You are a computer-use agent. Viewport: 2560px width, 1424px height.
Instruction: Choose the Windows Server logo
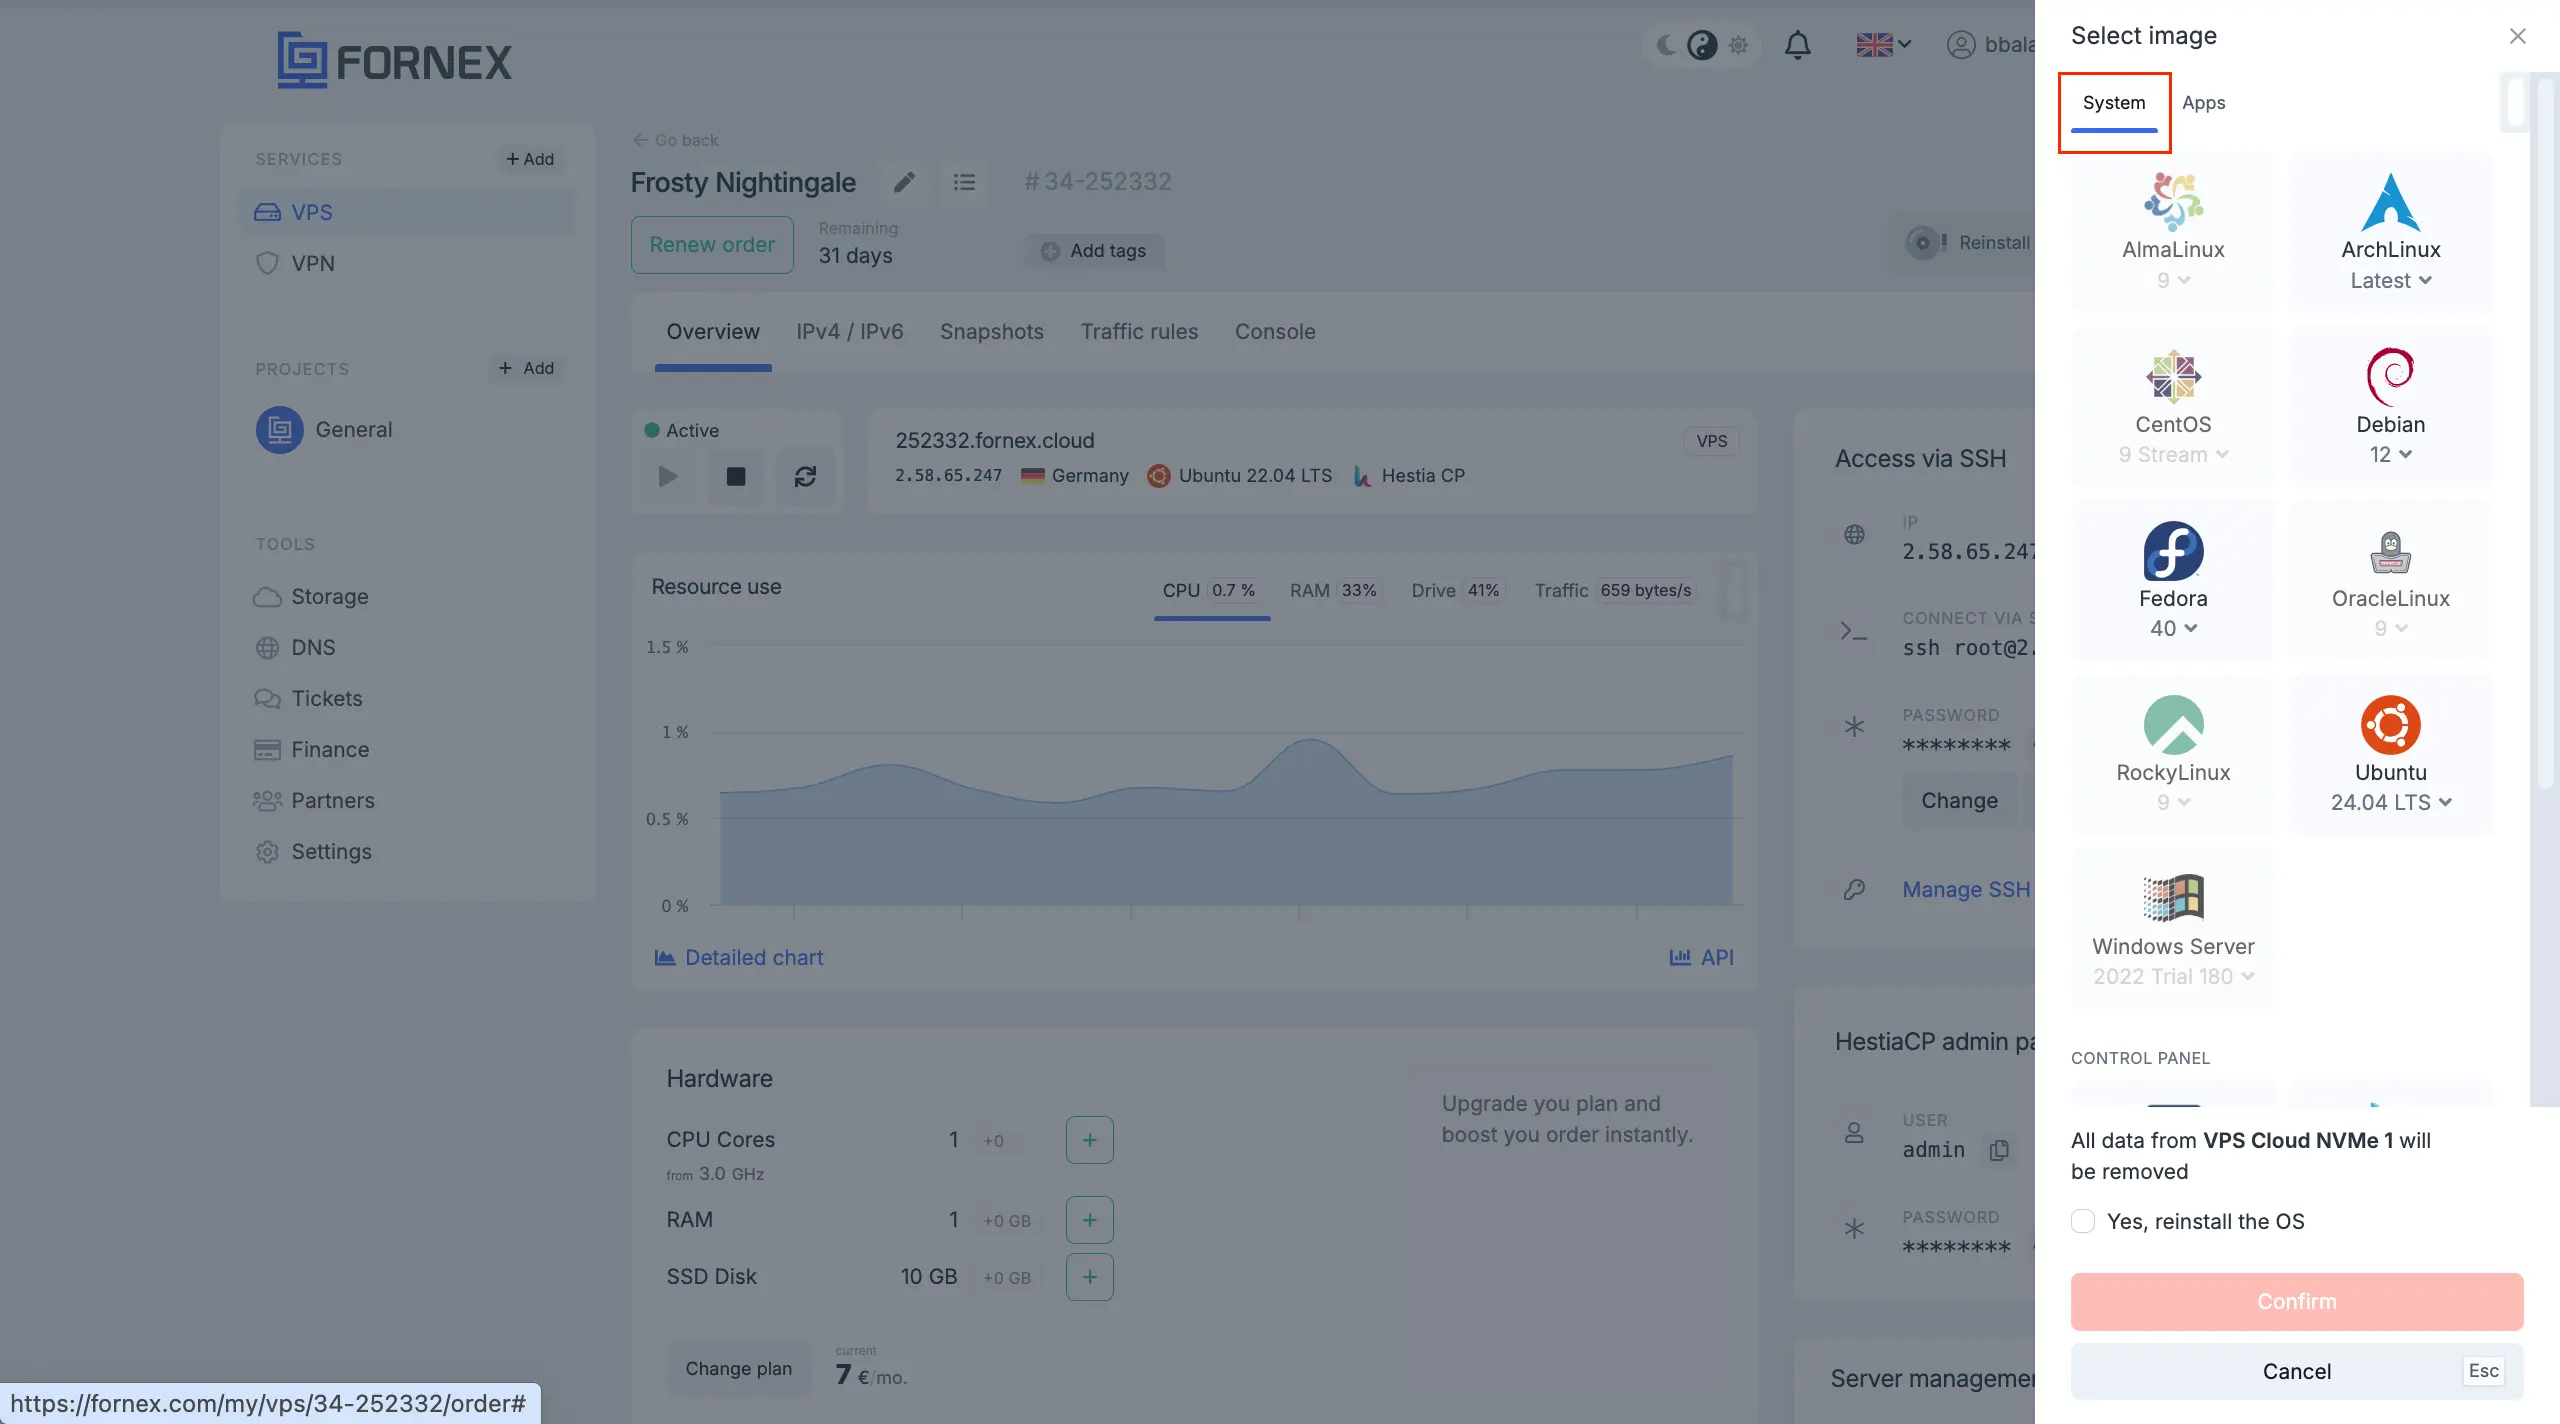tap(2173, 898)
